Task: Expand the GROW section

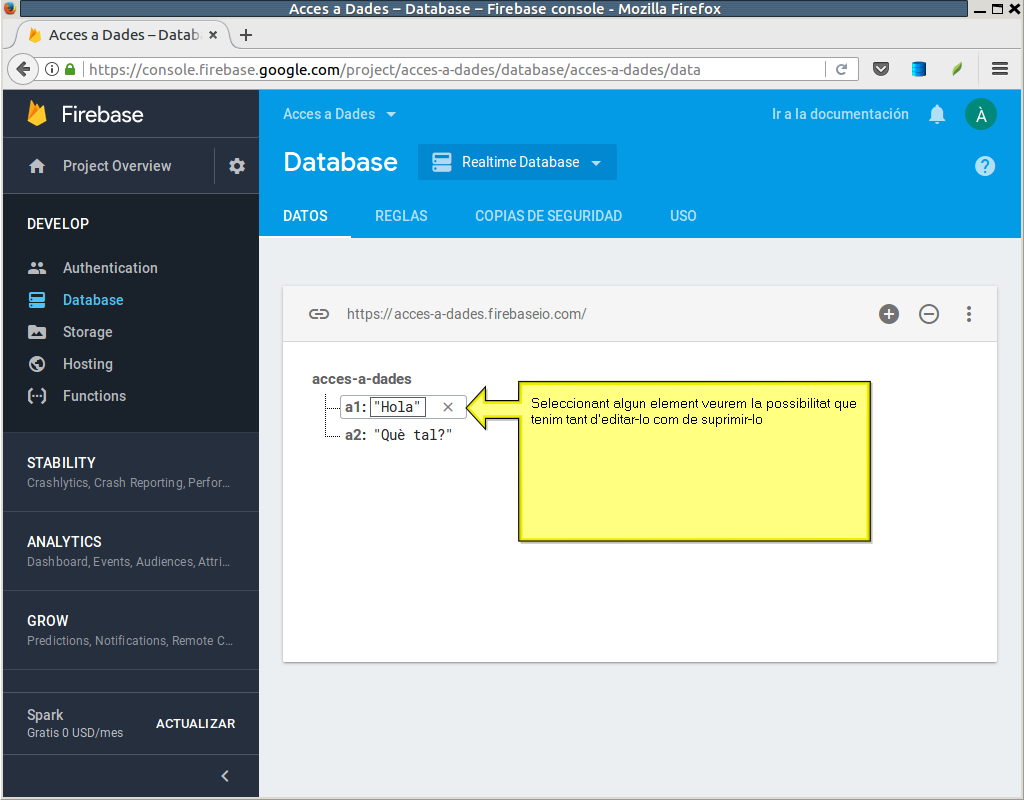Action: pos(131,630)
